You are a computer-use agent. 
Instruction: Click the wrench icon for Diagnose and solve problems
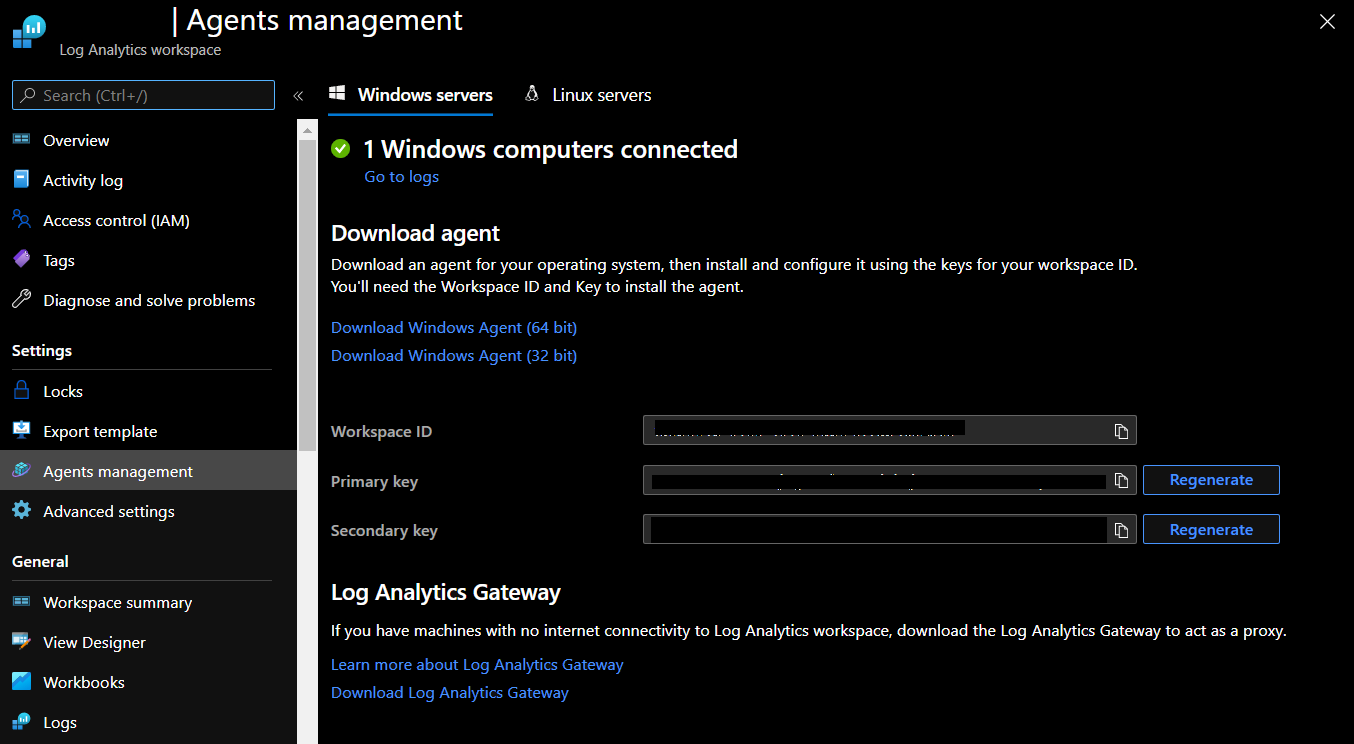pos(22,300)
